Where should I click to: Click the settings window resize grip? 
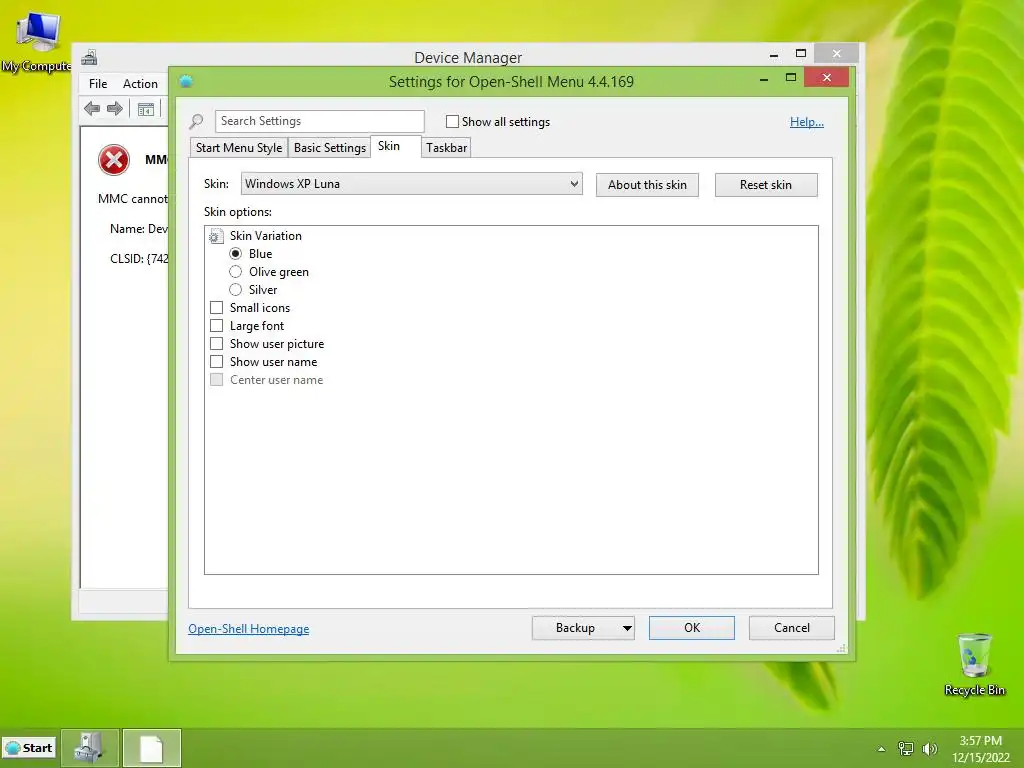click(841, 648)
